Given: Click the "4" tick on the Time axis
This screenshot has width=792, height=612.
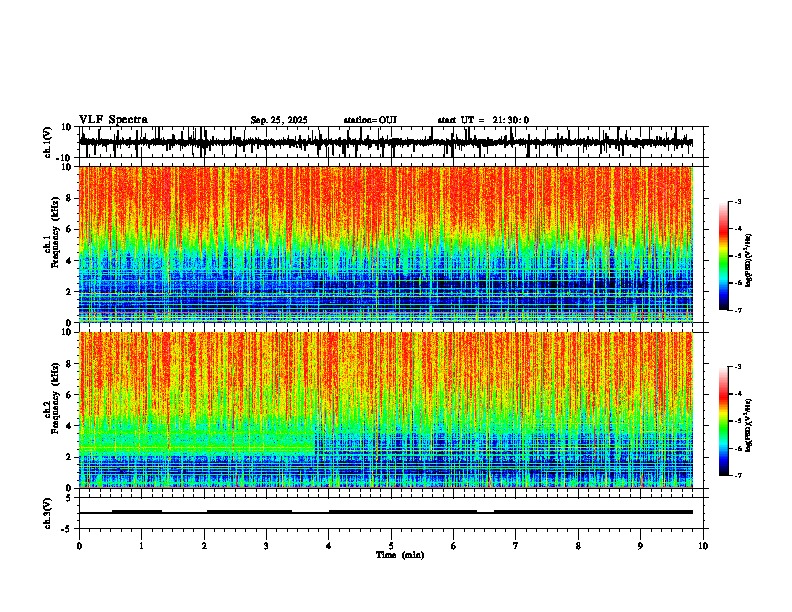Looking at the screenshot, I should 328,546.
